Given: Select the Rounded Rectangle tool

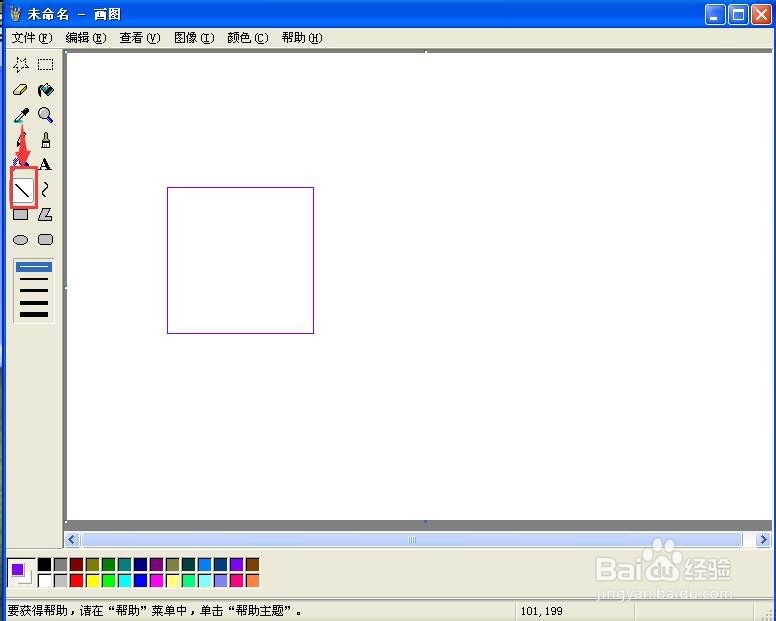Looking at the screenshot, I should click(46, 240).
